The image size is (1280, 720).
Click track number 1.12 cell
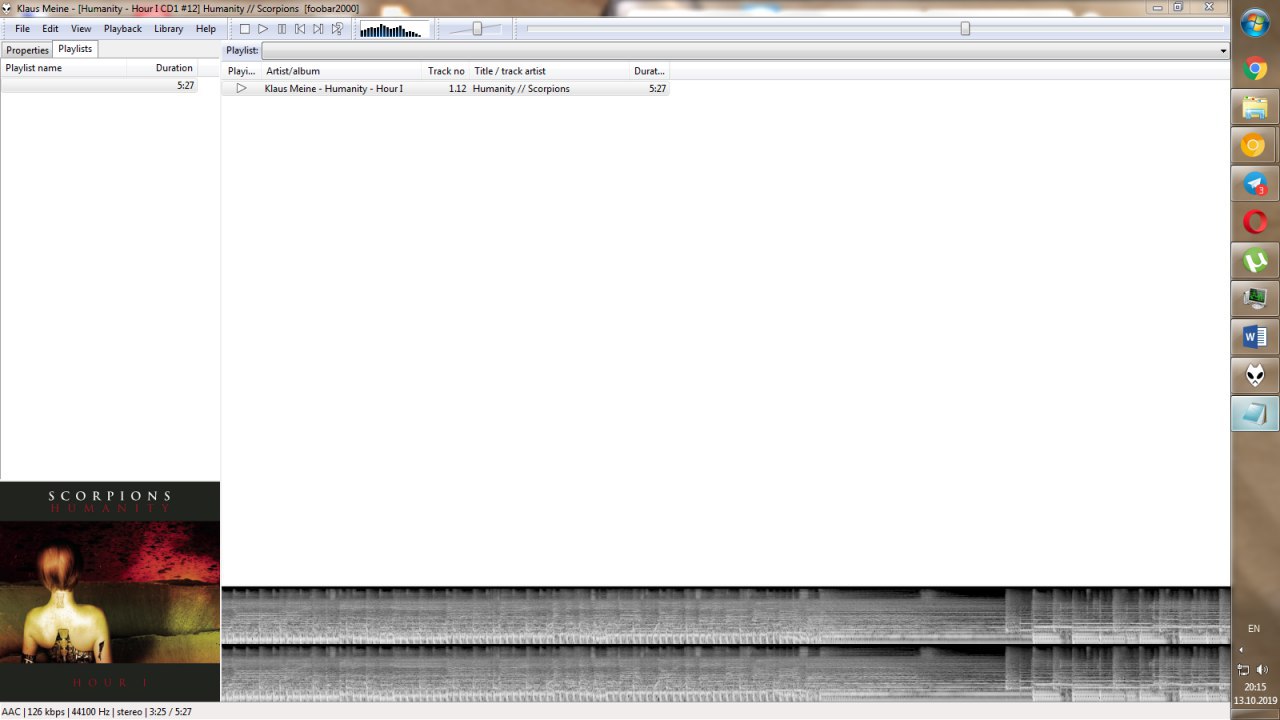point(457,89)
